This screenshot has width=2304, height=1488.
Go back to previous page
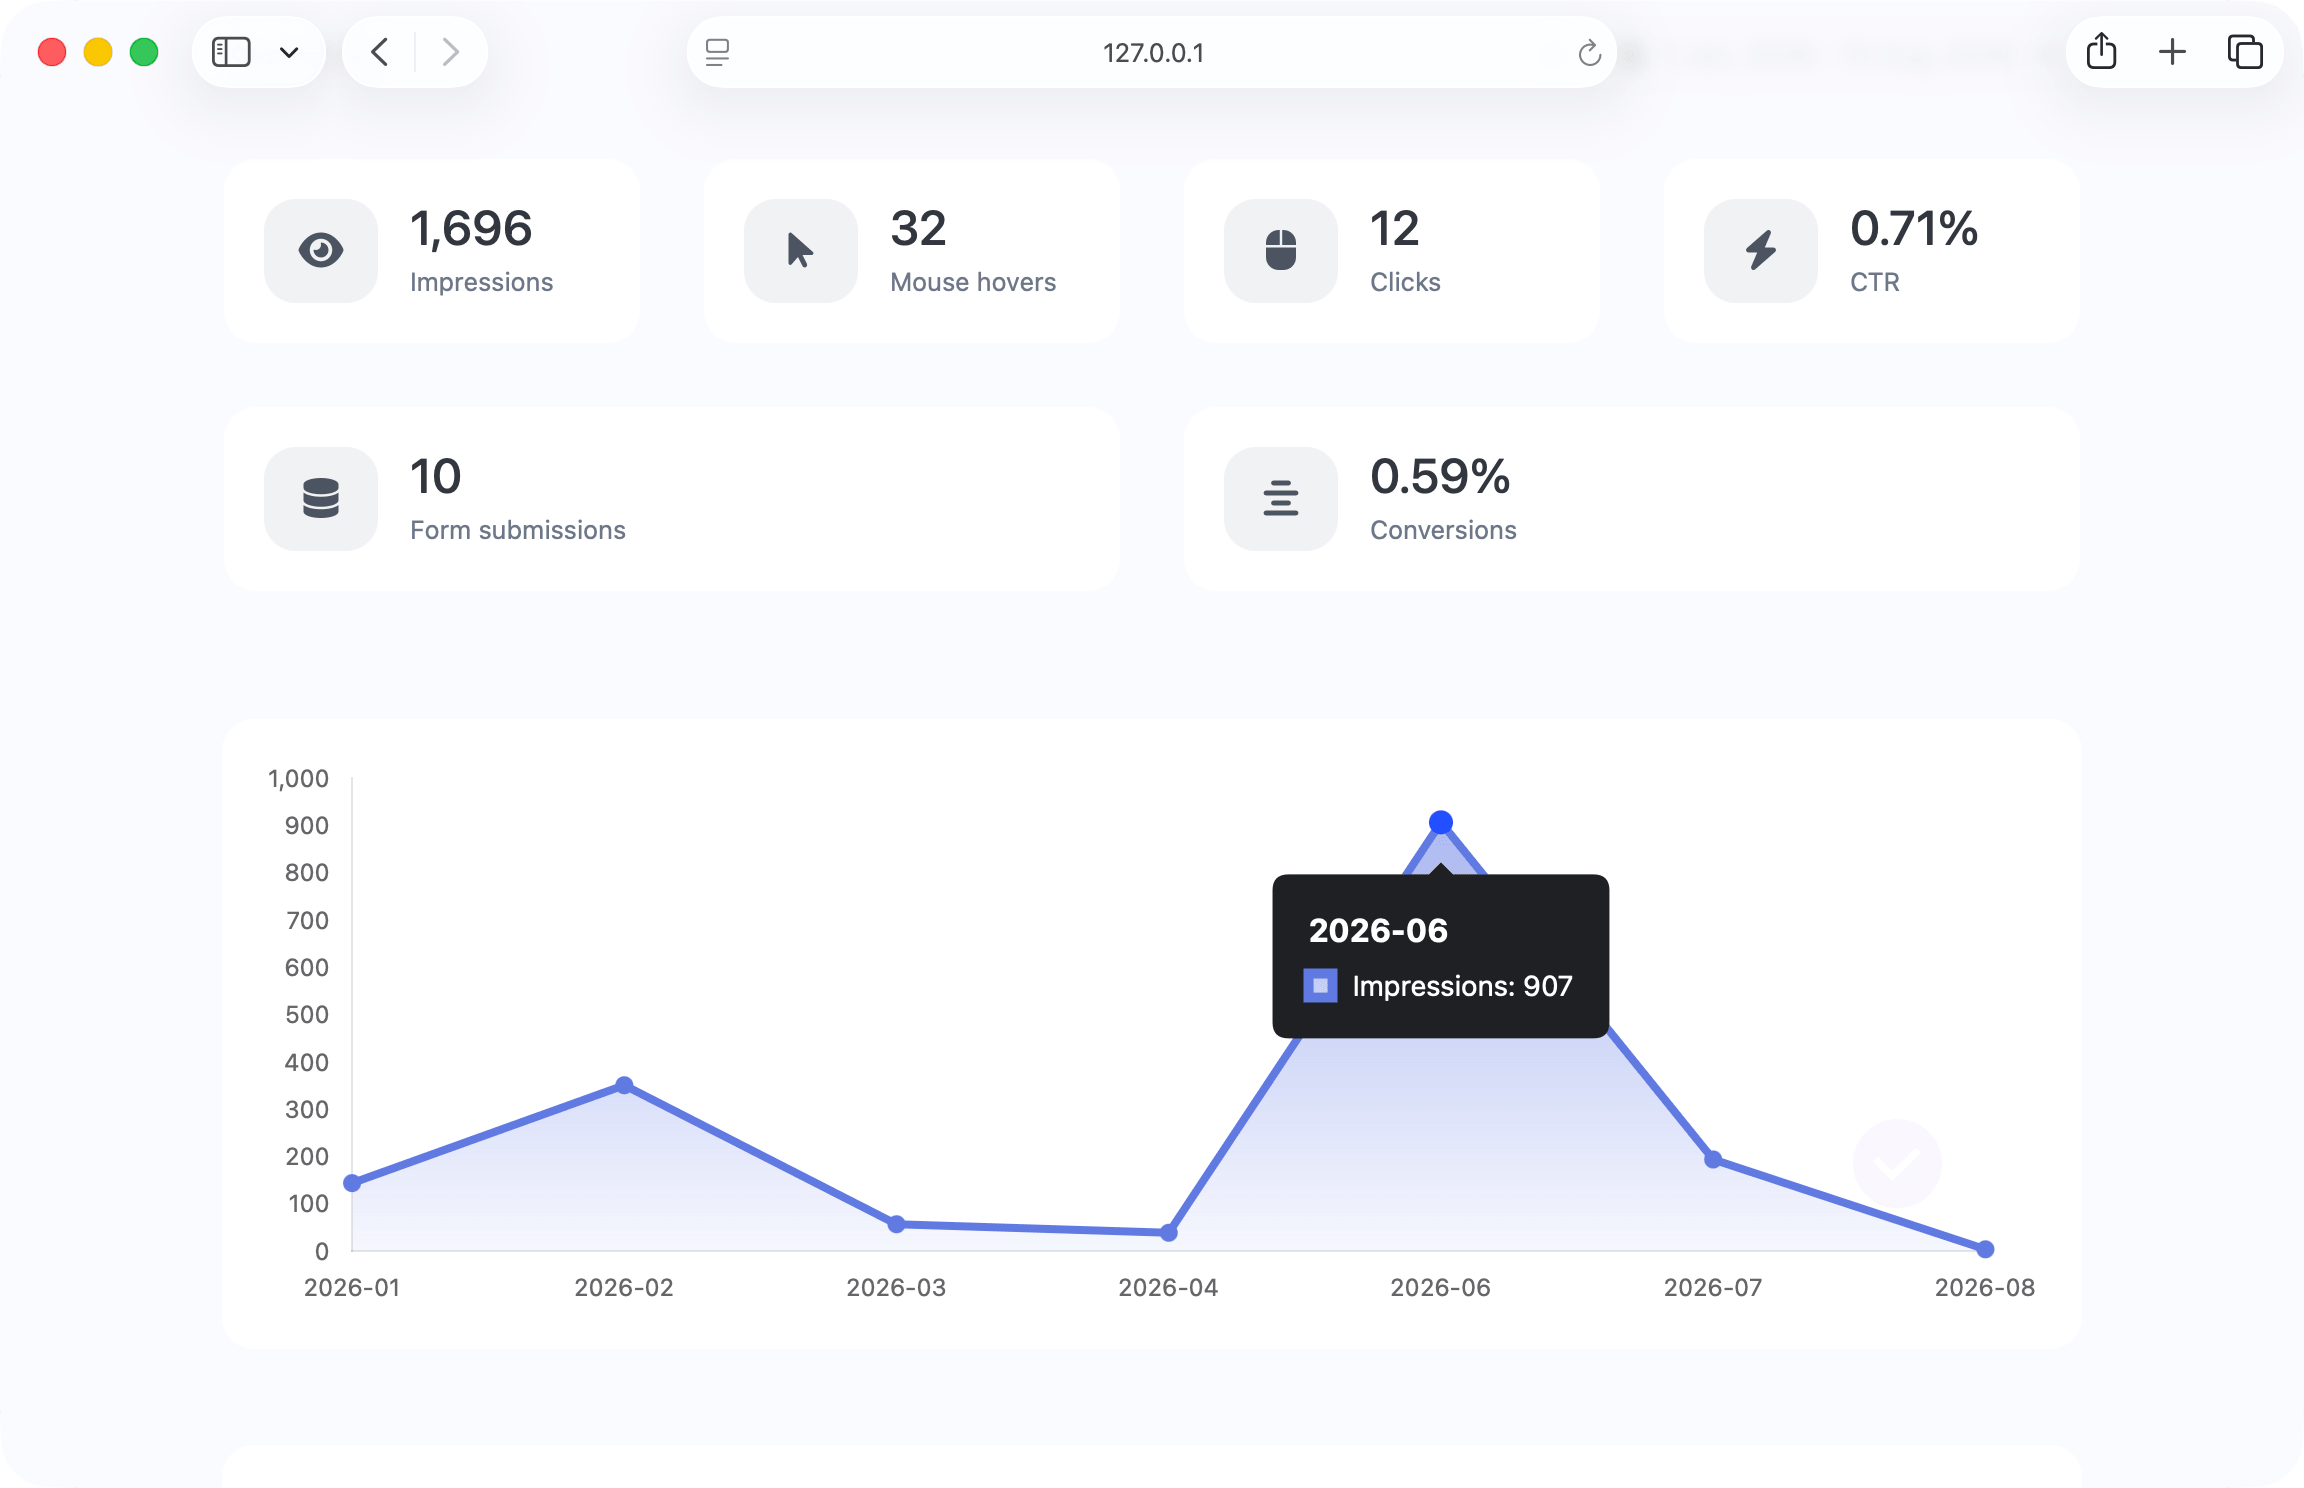pos(380,52)
